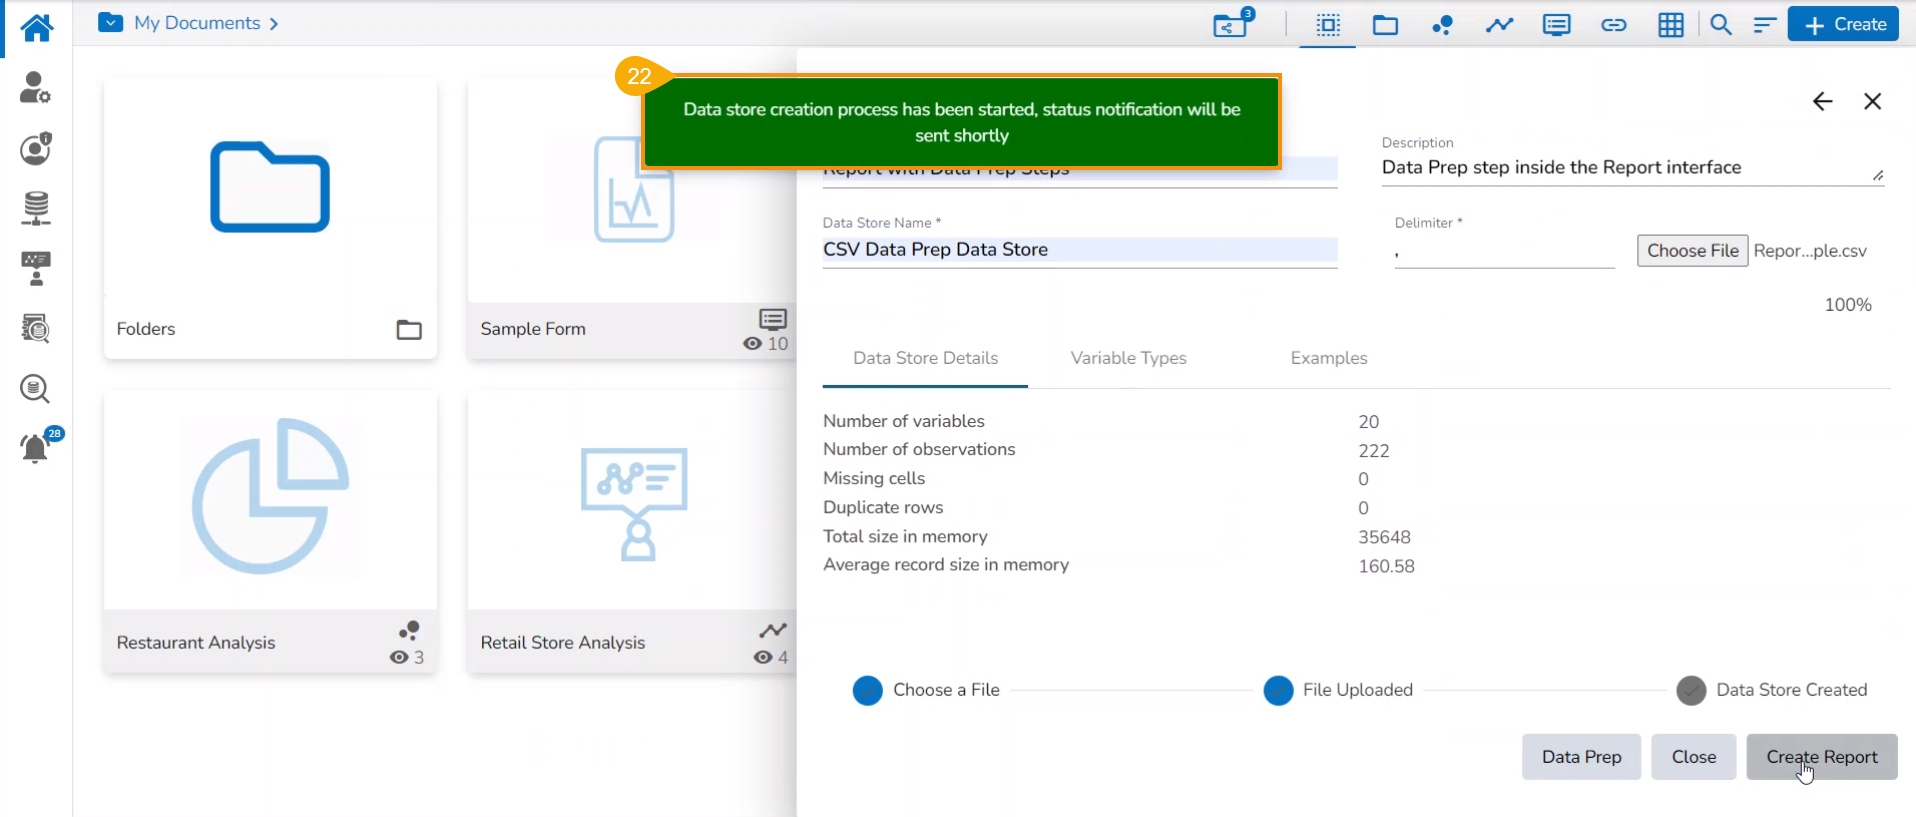Screen dimensions: 1916x817
Task: Select the File Uploaded step circle
Action: (1278, 690)
